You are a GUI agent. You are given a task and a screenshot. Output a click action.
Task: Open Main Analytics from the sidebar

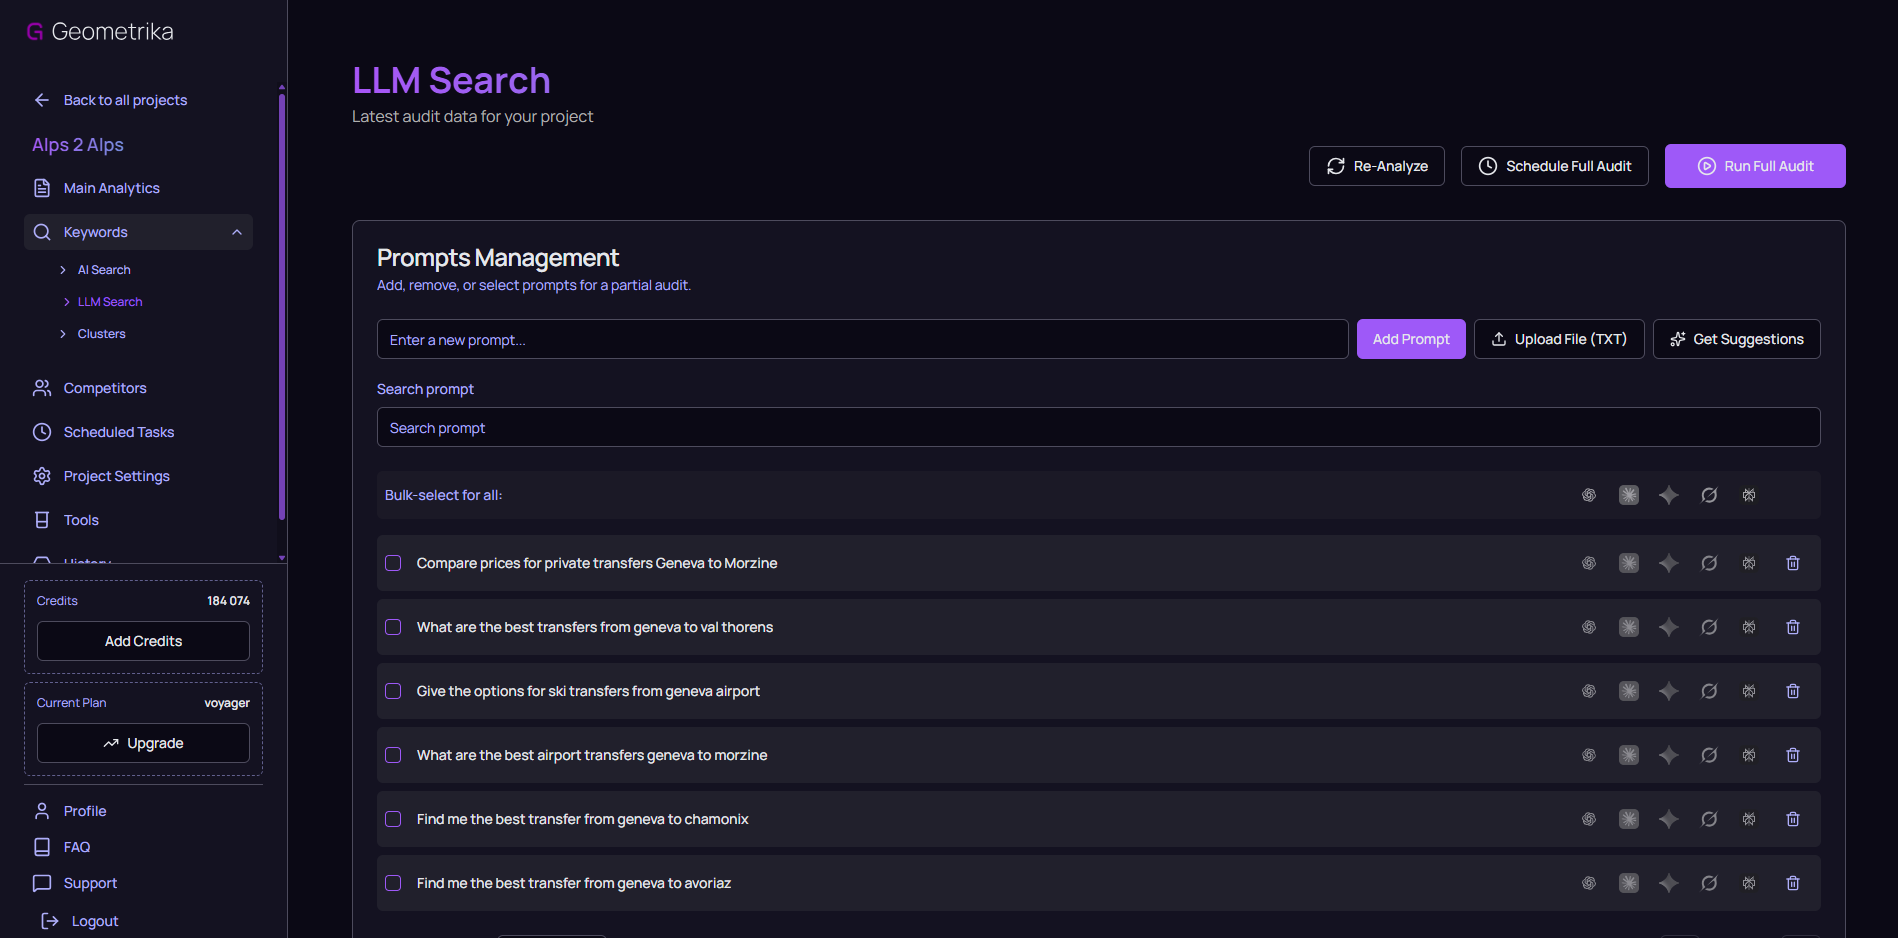point(111,188)
